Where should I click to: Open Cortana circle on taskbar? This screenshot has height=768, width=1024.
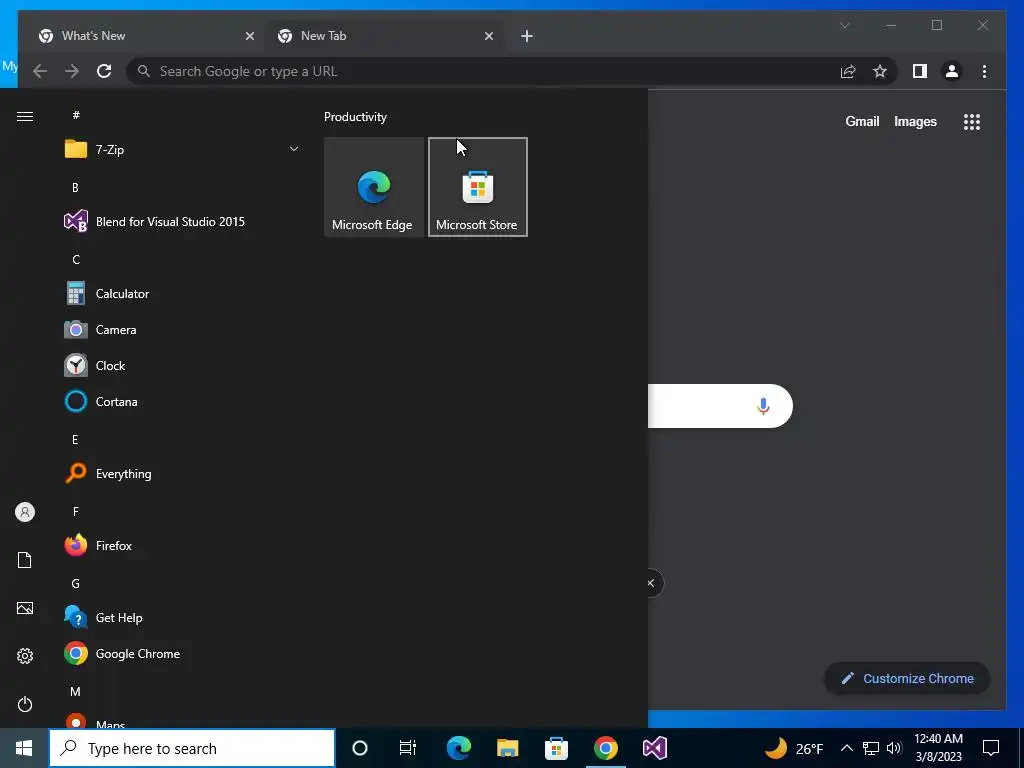360,748
